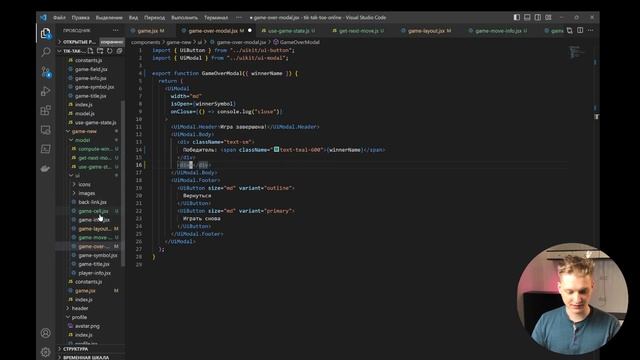Viewport: 640px width, 360px height.
Task: Click the components breadcrumb segment
Action: pos(146,42)
